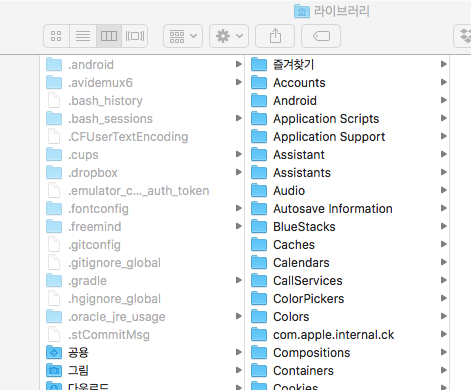Open the arrange items dropdown

coord(183,36)
